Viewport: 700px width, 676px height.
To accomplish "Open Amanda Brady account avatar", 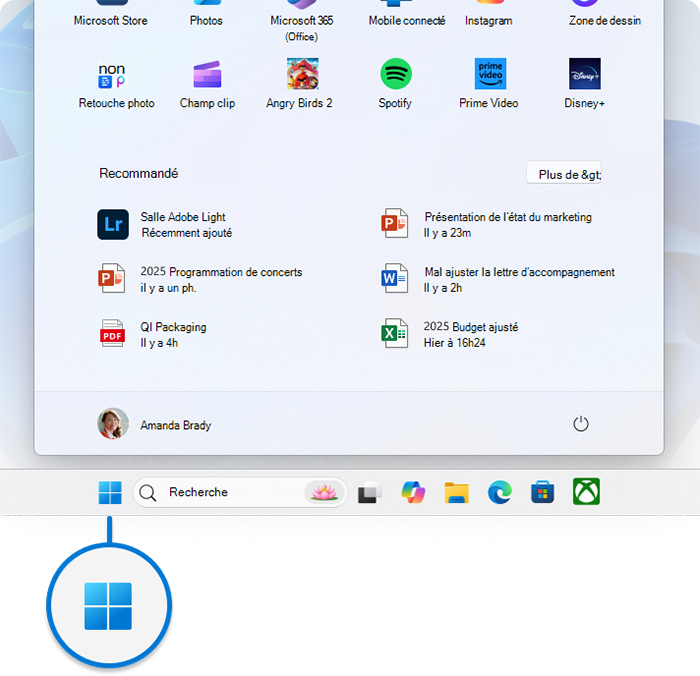I will point(113,424).
